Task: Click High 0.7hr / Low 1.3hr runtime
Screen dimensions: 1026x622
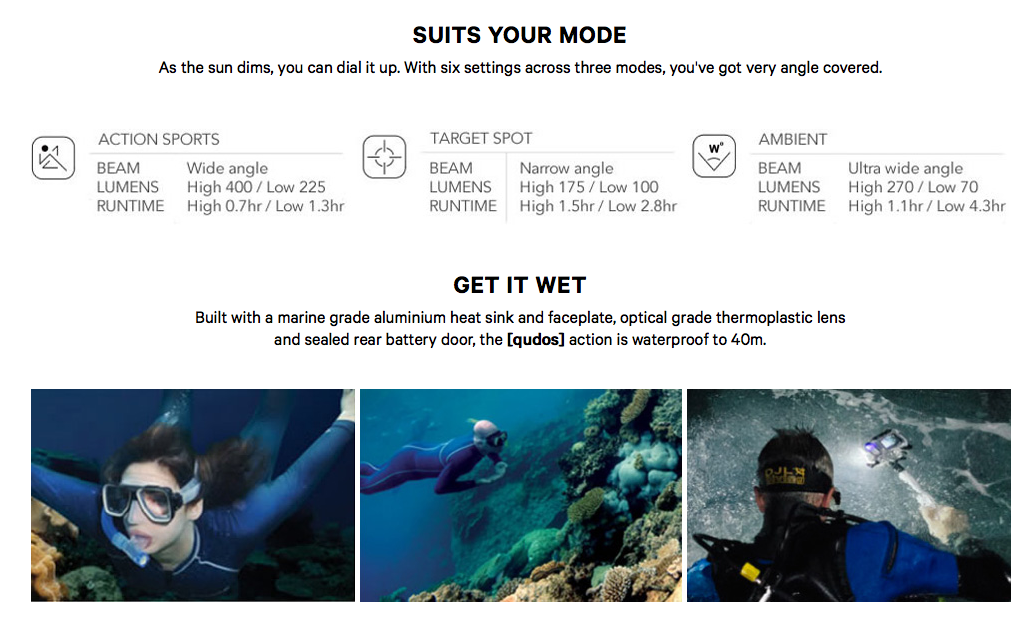Action: click(265, 206)
